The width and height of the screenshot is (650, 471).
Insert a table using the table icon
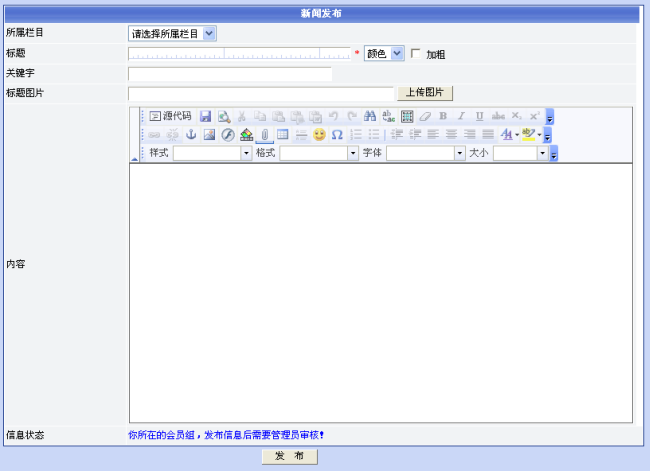coord(283,134)
